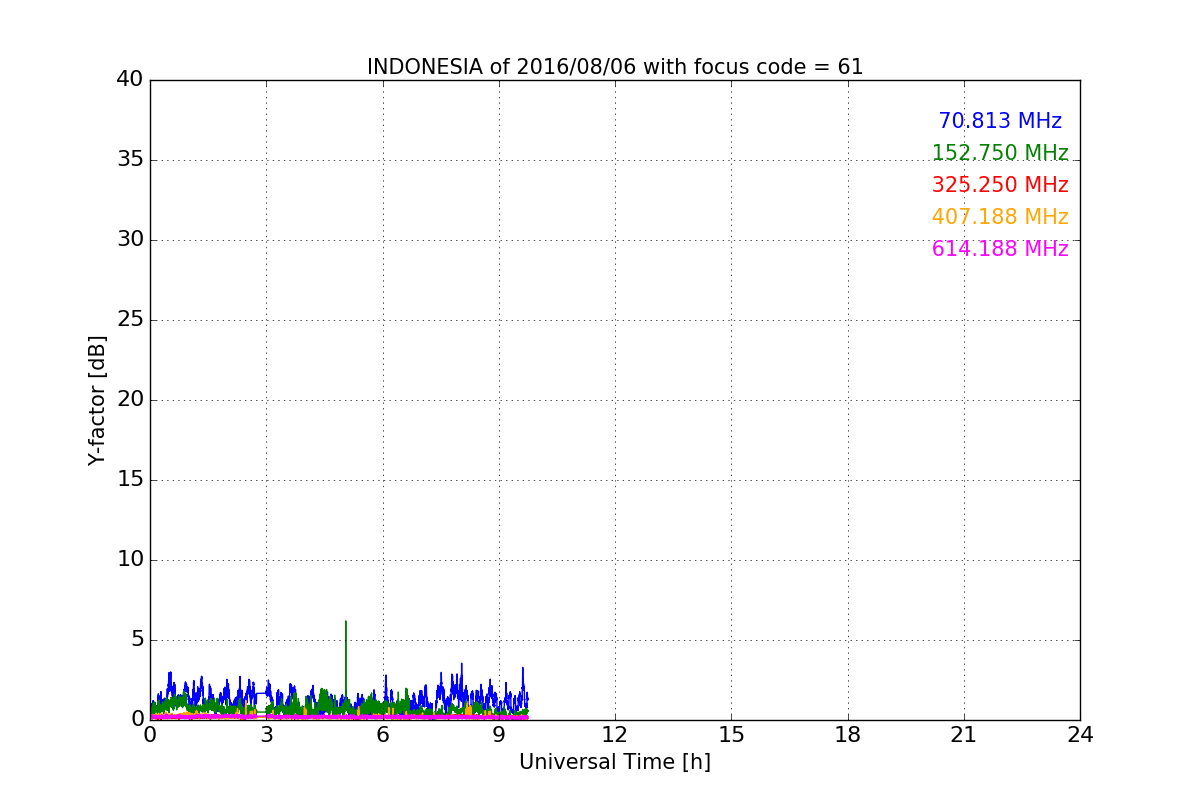
Task: Click the y-axis tick label 25
Action: [x=130, y=320]
